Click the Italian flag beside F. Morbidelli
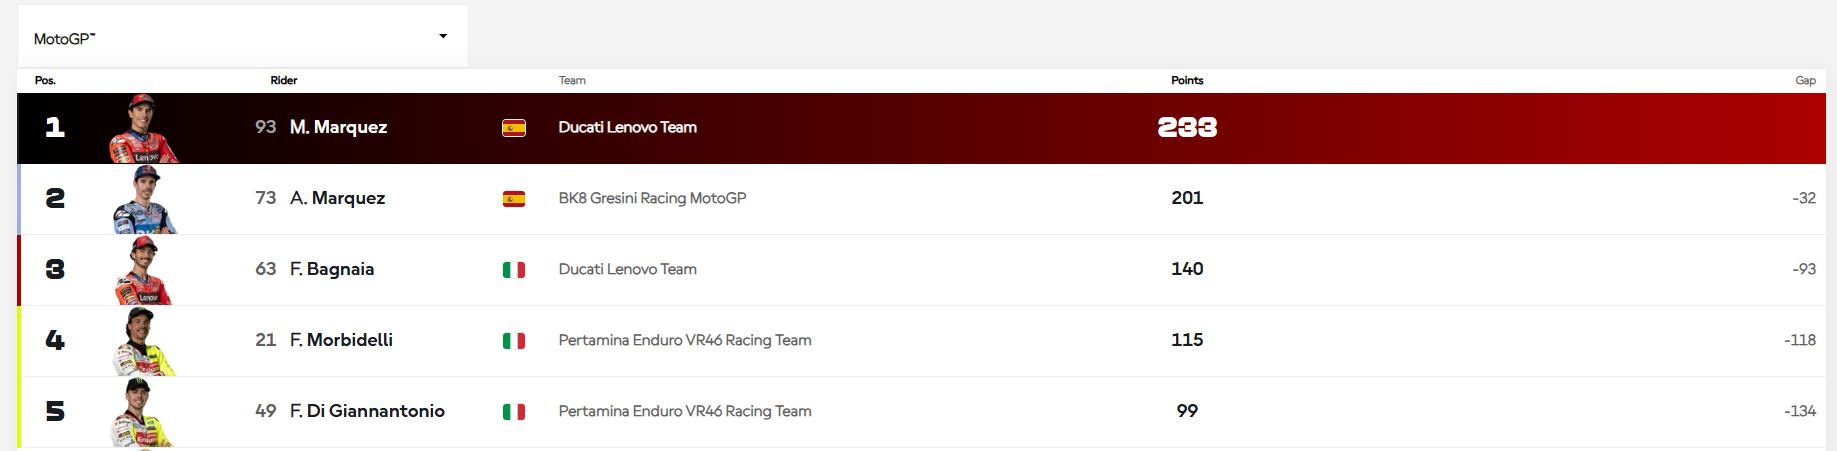Image resolution: width=1837 pixels, height=451 pixels. (x=514, y=341)
